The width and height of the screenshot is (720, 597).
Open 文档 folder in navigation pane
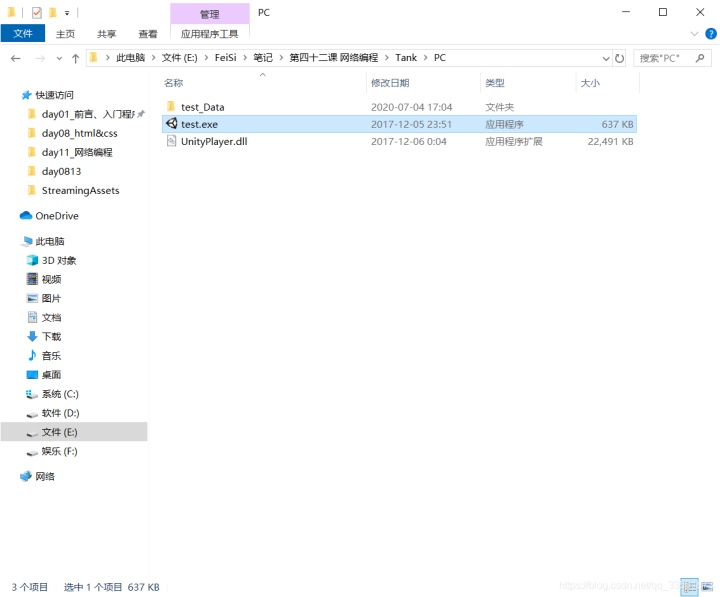(x=51, y=317)
